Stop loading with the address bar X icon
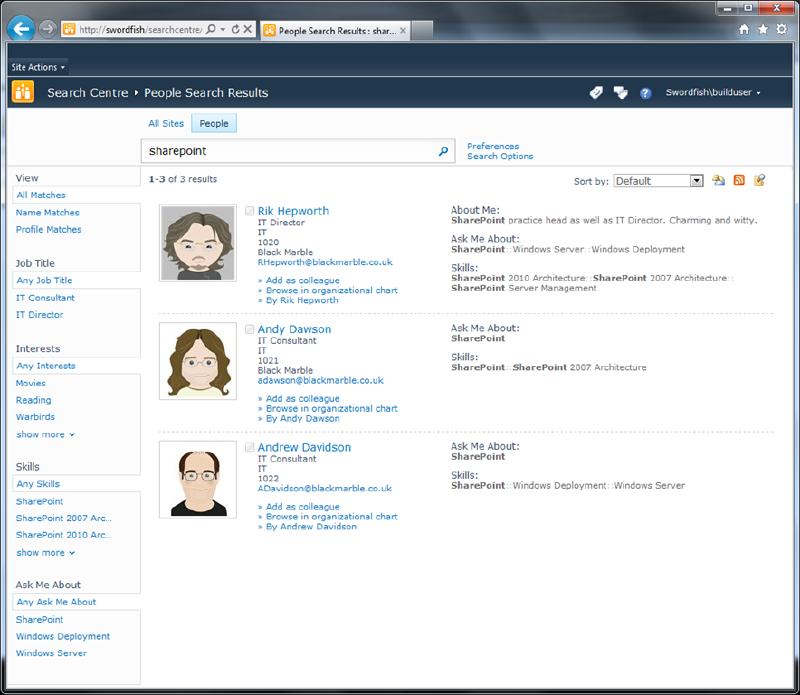Screen dimensions: 800x695 click(247, 29)
